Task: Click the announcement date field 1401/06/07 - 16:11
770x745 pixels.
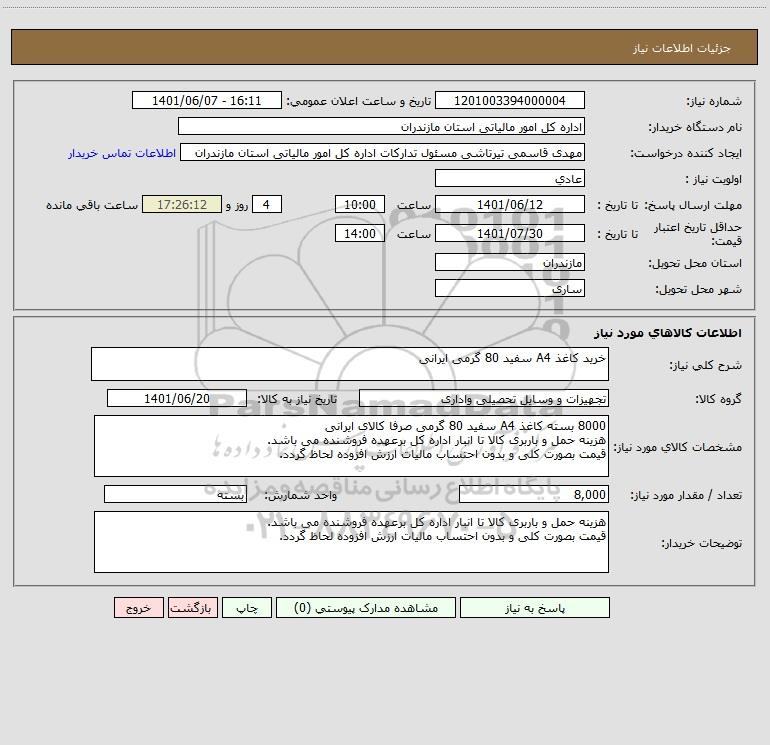Action: coord(207,100)
